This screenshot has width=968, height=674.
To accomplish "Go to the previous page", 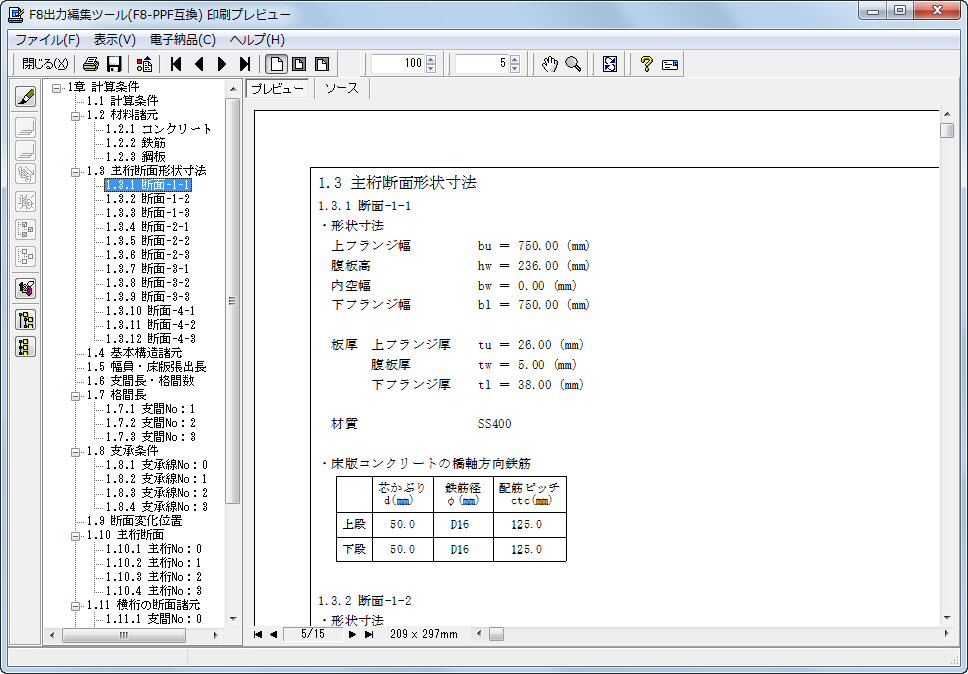I will click(199, 64).
